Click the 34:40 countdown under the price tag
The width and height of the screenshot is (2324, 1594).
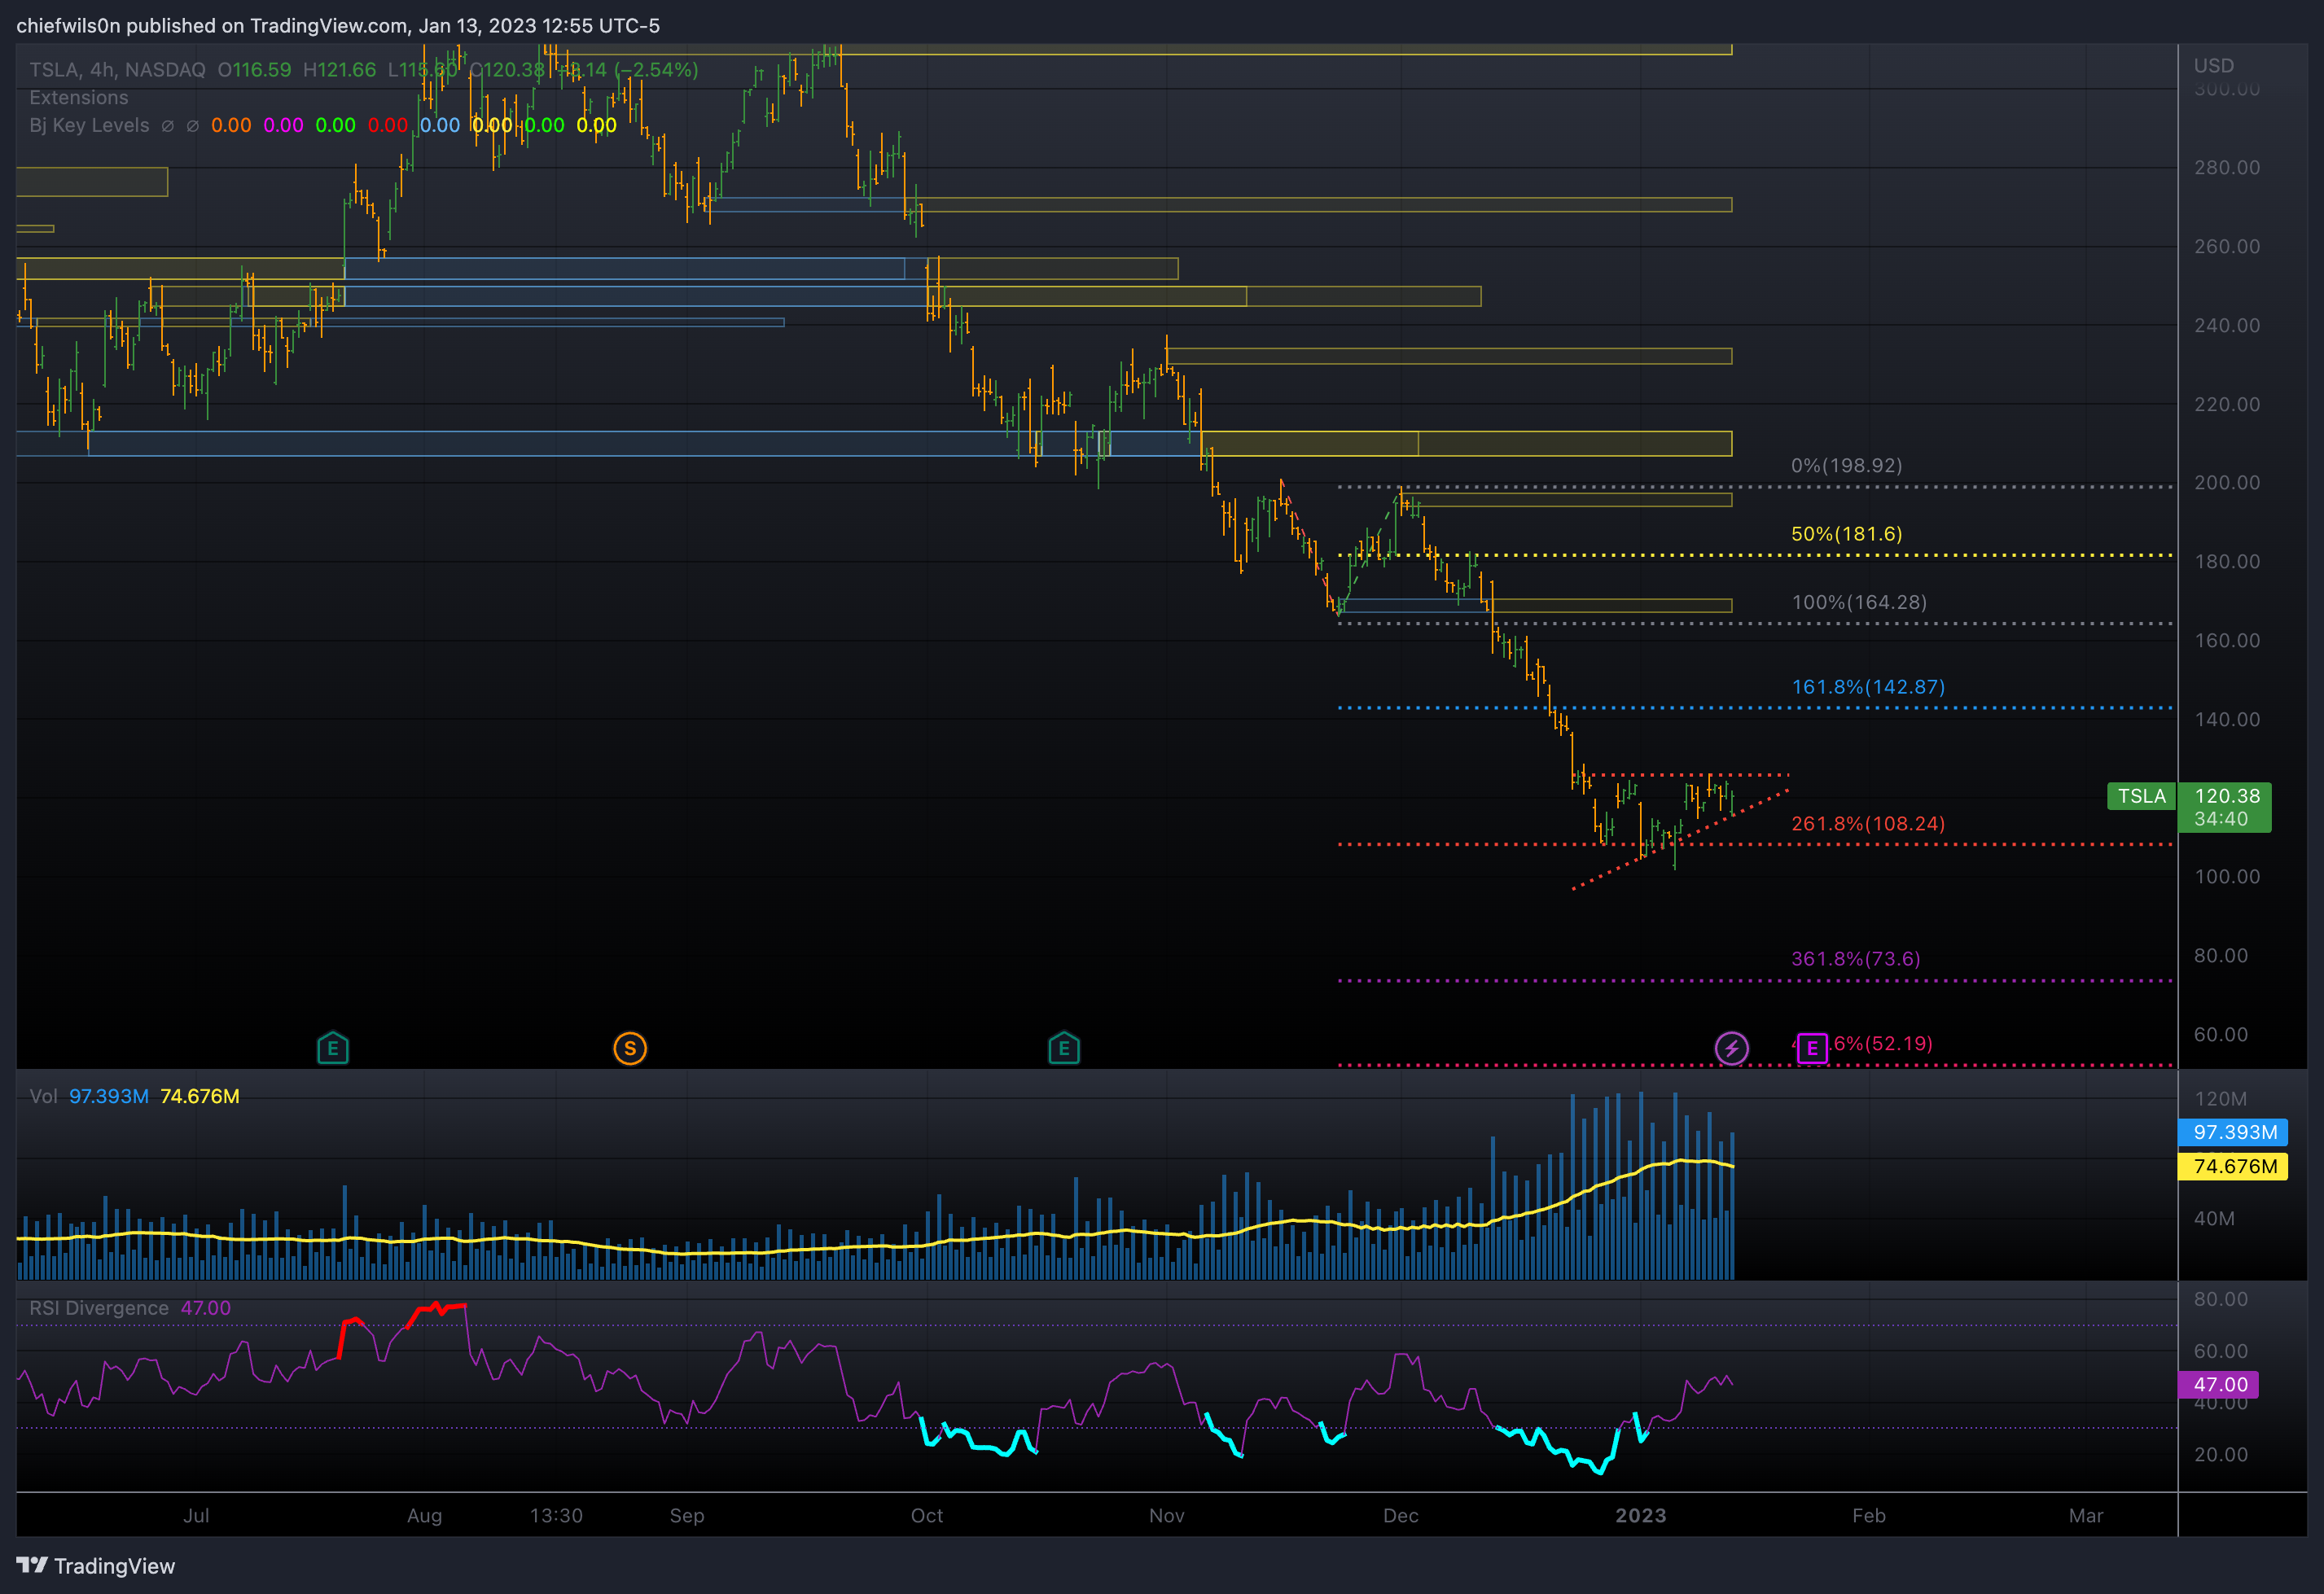point(2220,819)
